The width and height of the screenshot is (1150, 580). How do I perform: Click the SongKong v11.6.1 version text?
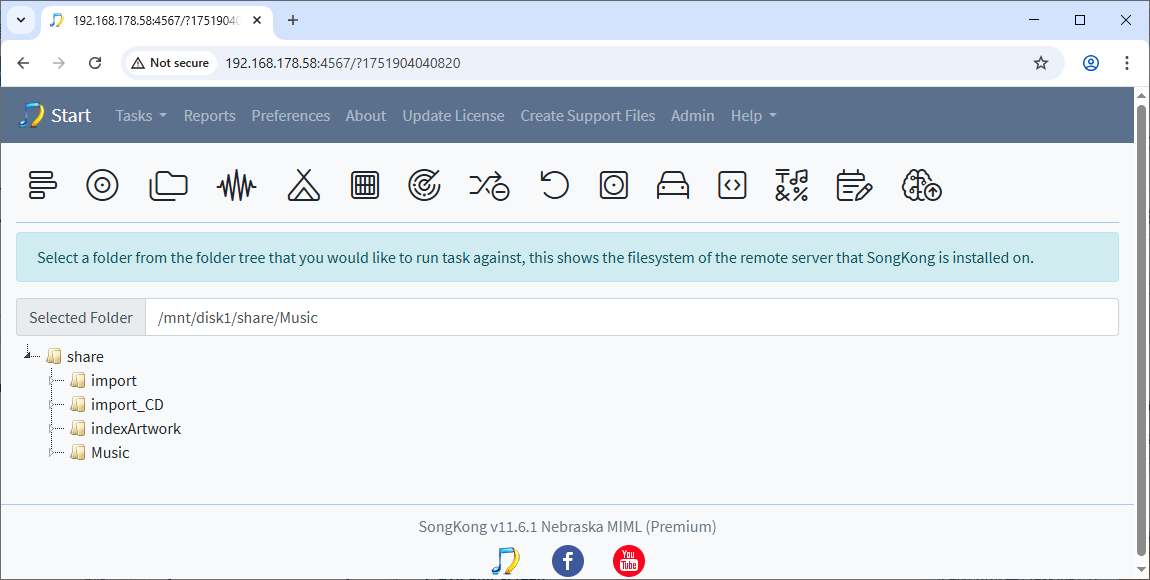pyautogui.click(x=567, y=526)
